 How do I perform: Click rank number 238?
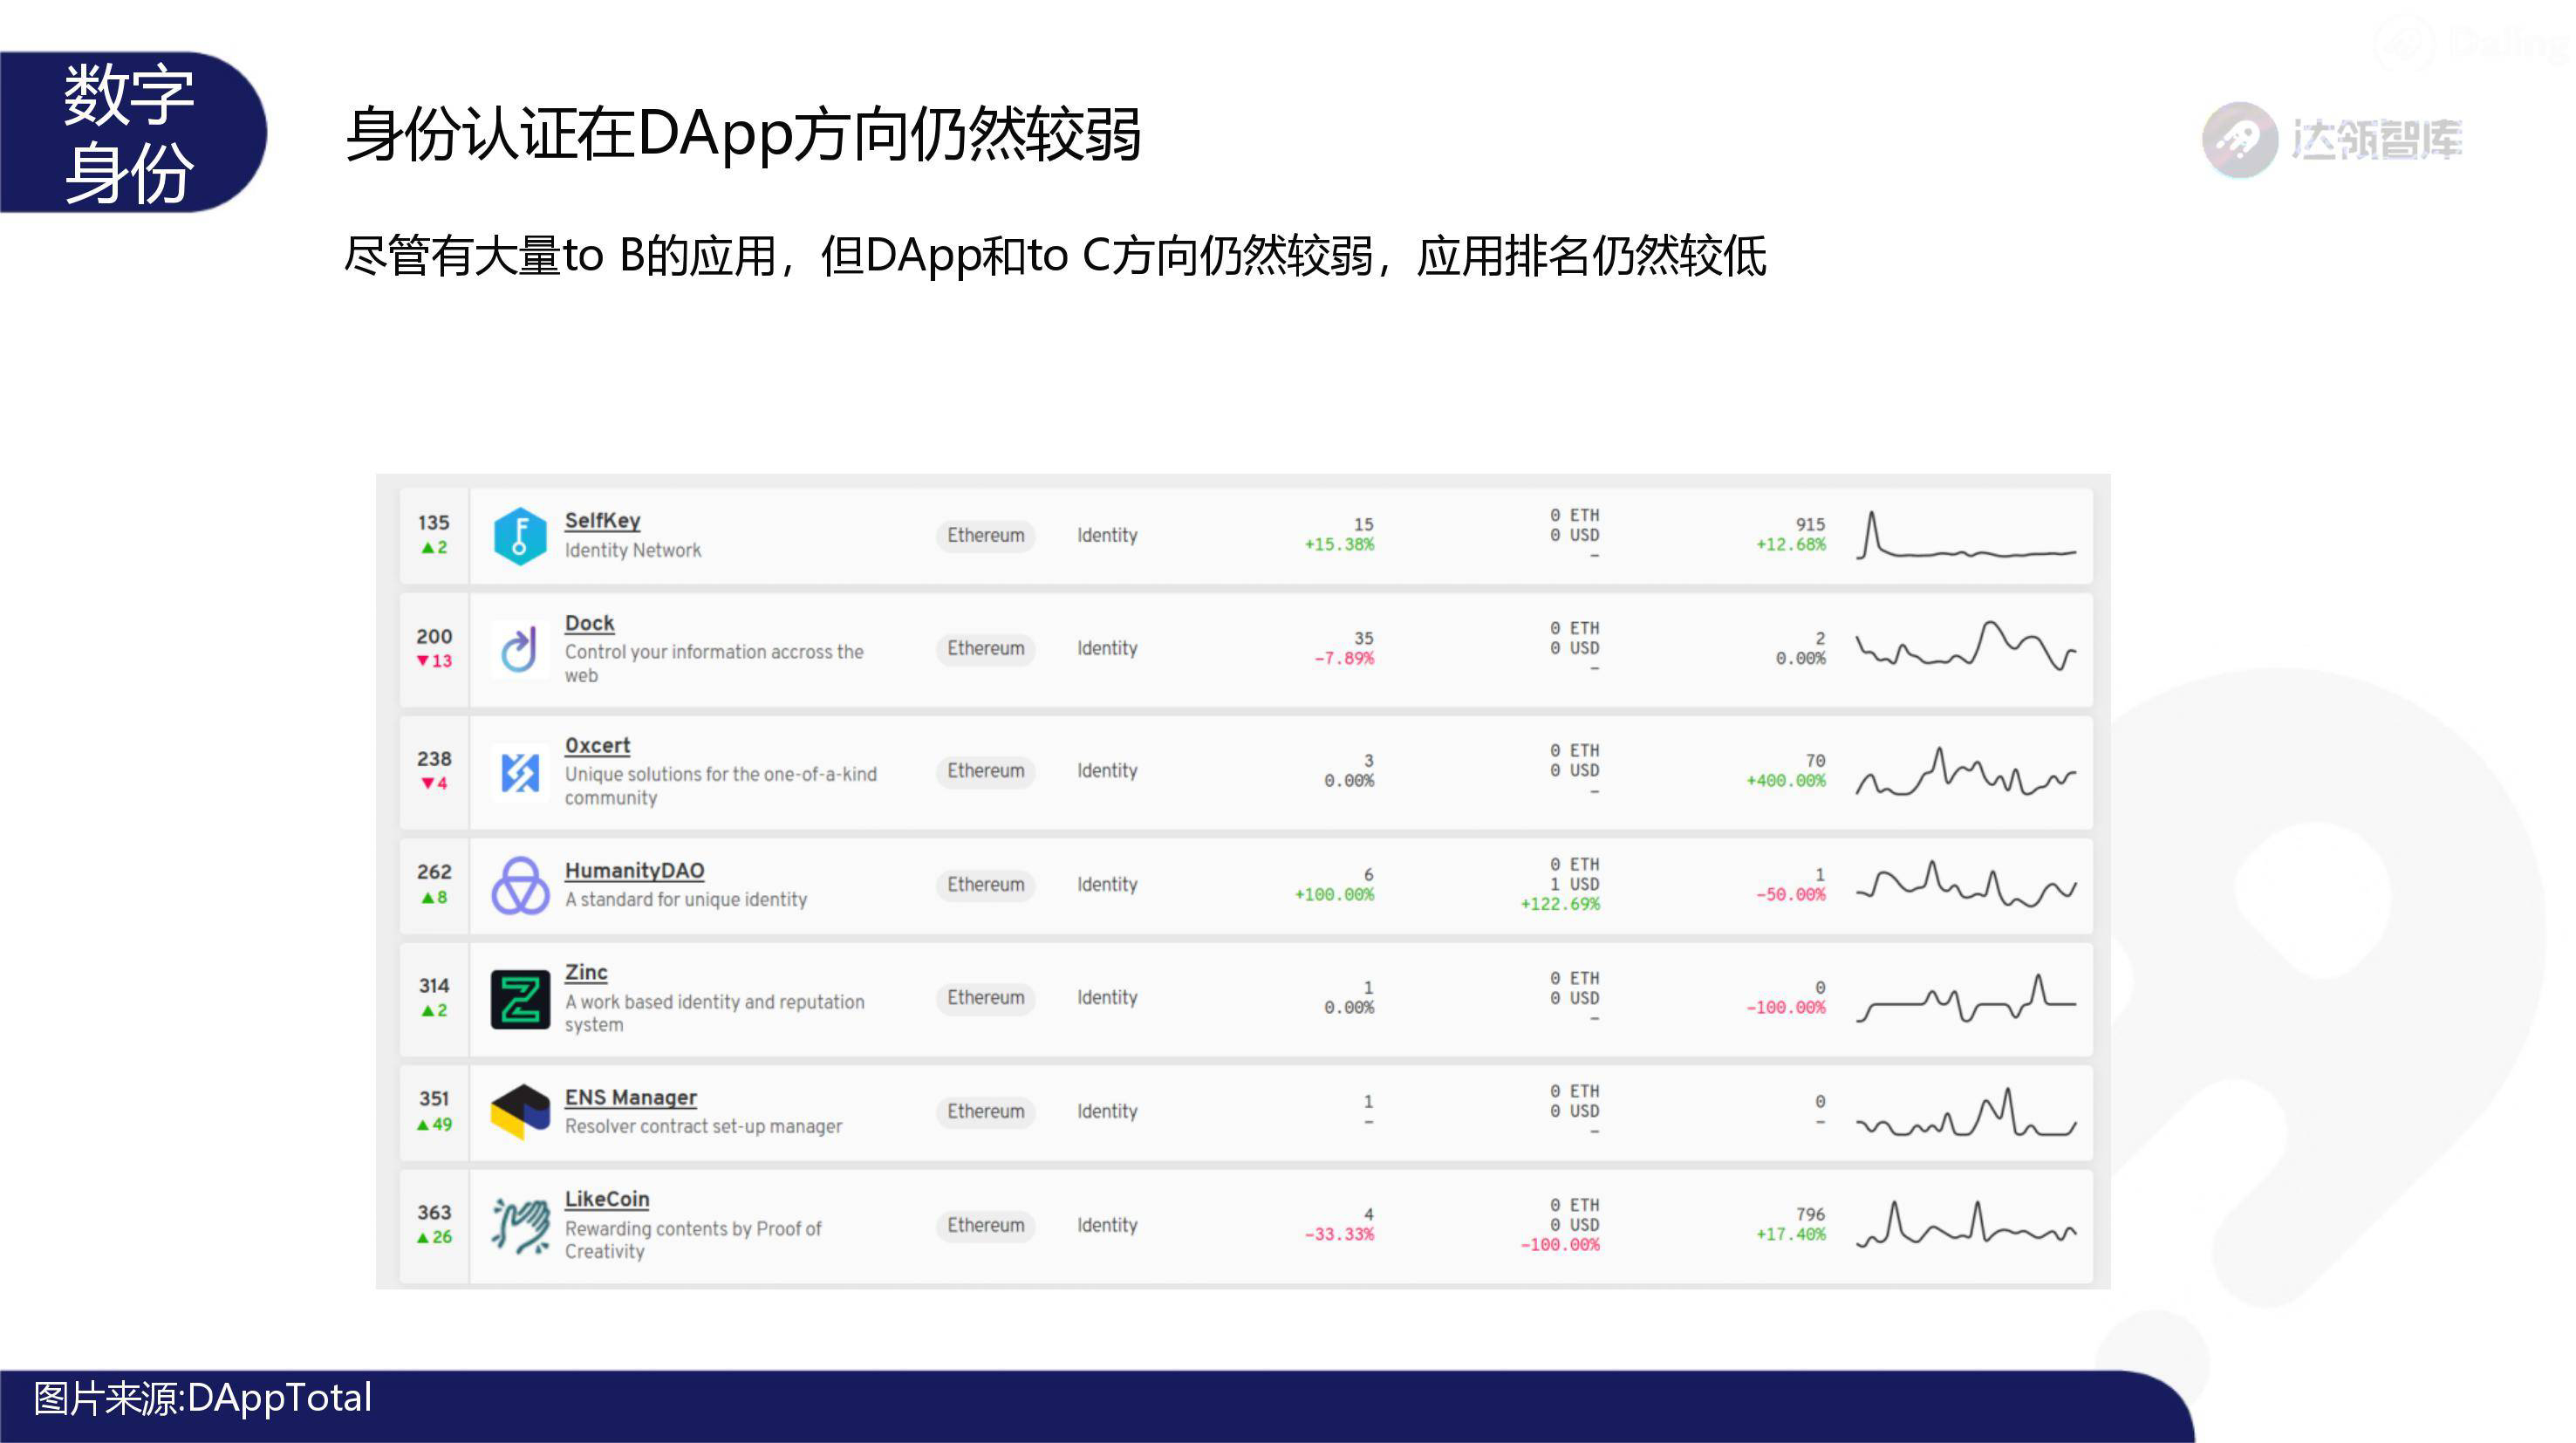[x=434, y=759]
